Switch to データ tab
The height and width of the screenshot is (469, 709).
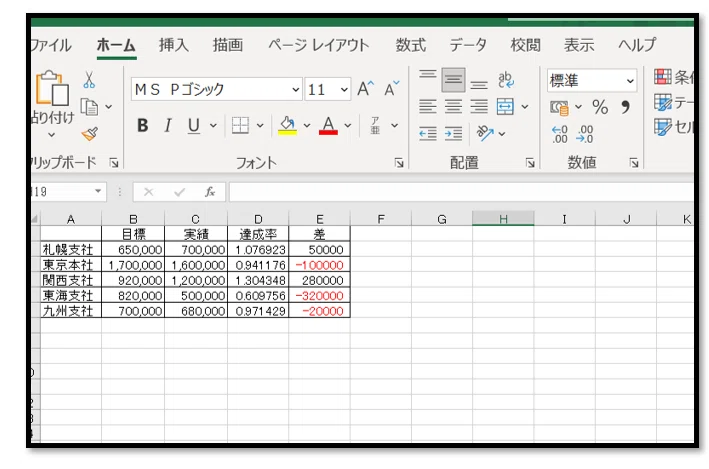(468, 45)
